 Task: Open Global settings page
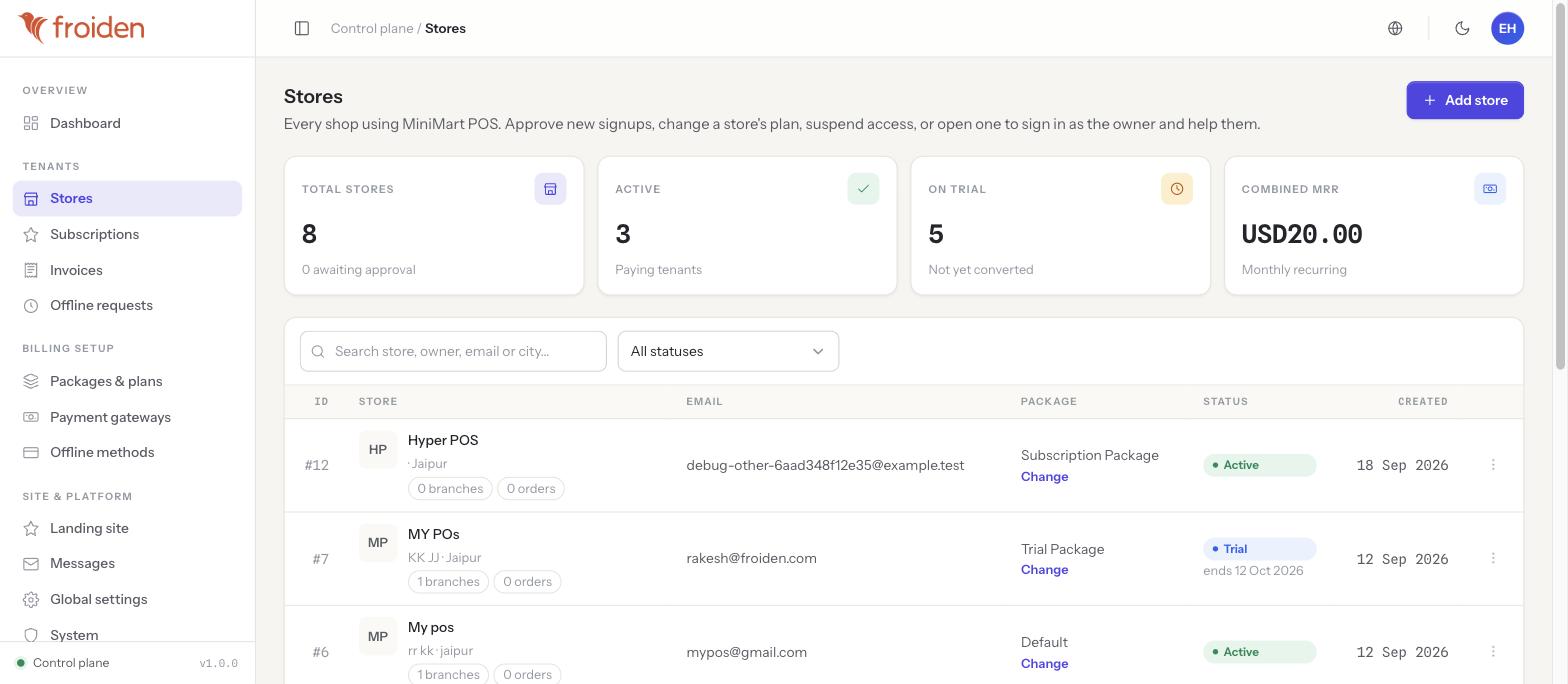tap(127, 599)
